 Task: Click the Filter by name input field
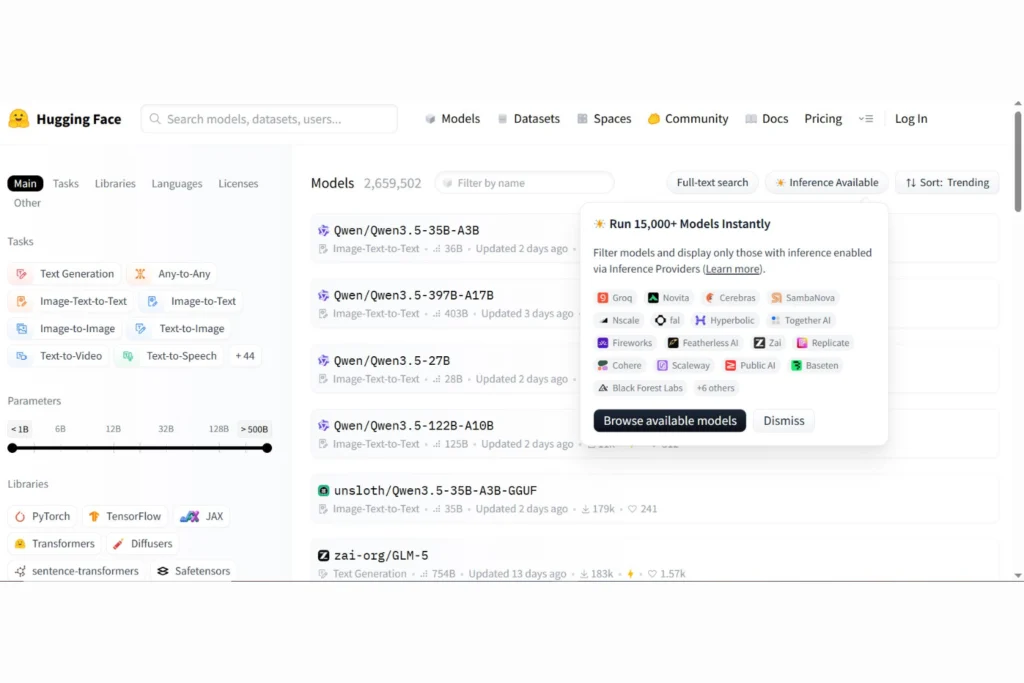[x=524, y=182]
